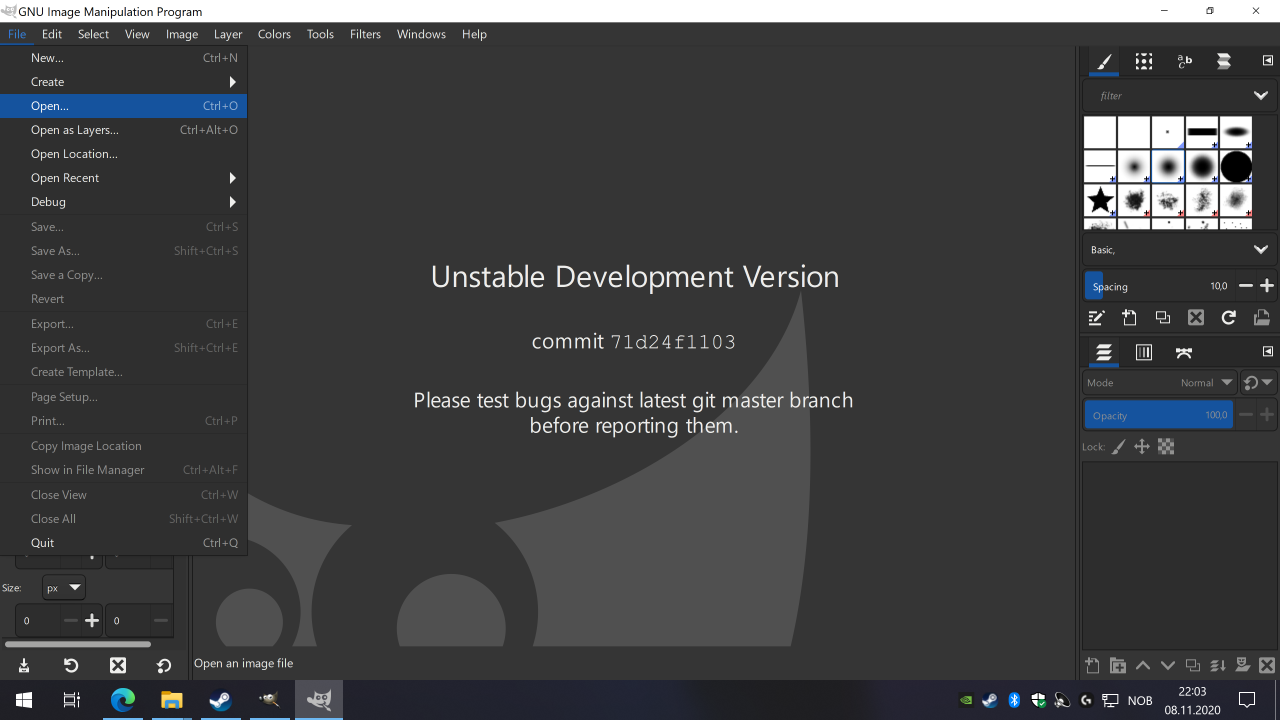
Task: Switch to the Fonts tab icon
Action: point(1184,62)
